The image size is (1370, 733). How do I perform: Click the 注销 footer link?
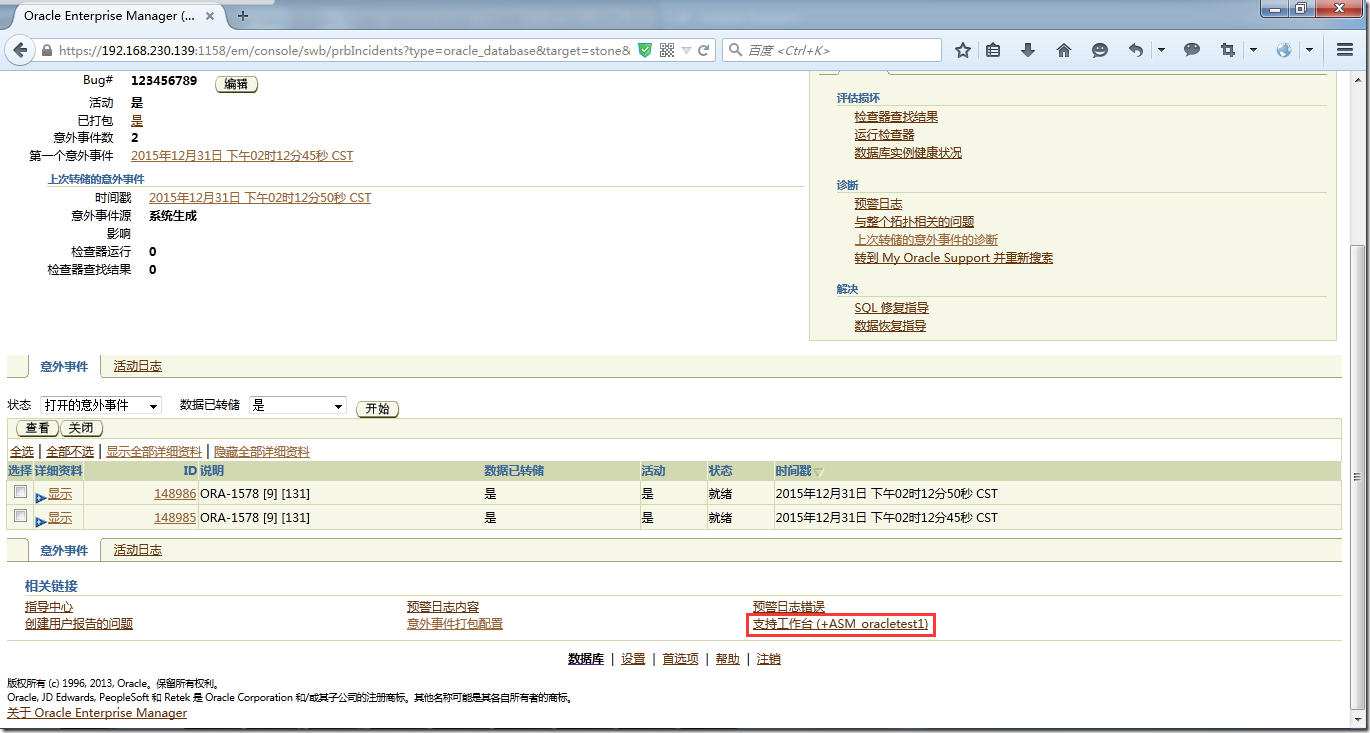[768, 659]
